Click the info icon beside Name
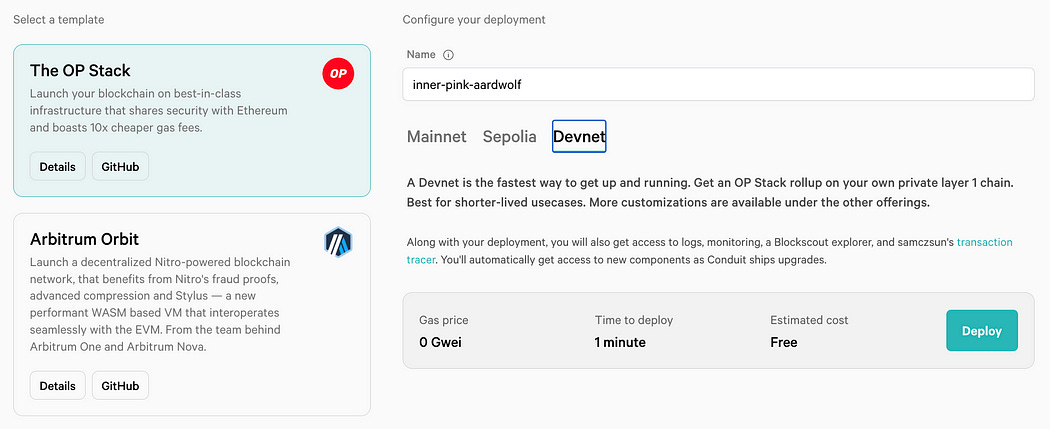The height and width of the screenshot is (429, 1050). pyautogui.click(x=449, y=55)
